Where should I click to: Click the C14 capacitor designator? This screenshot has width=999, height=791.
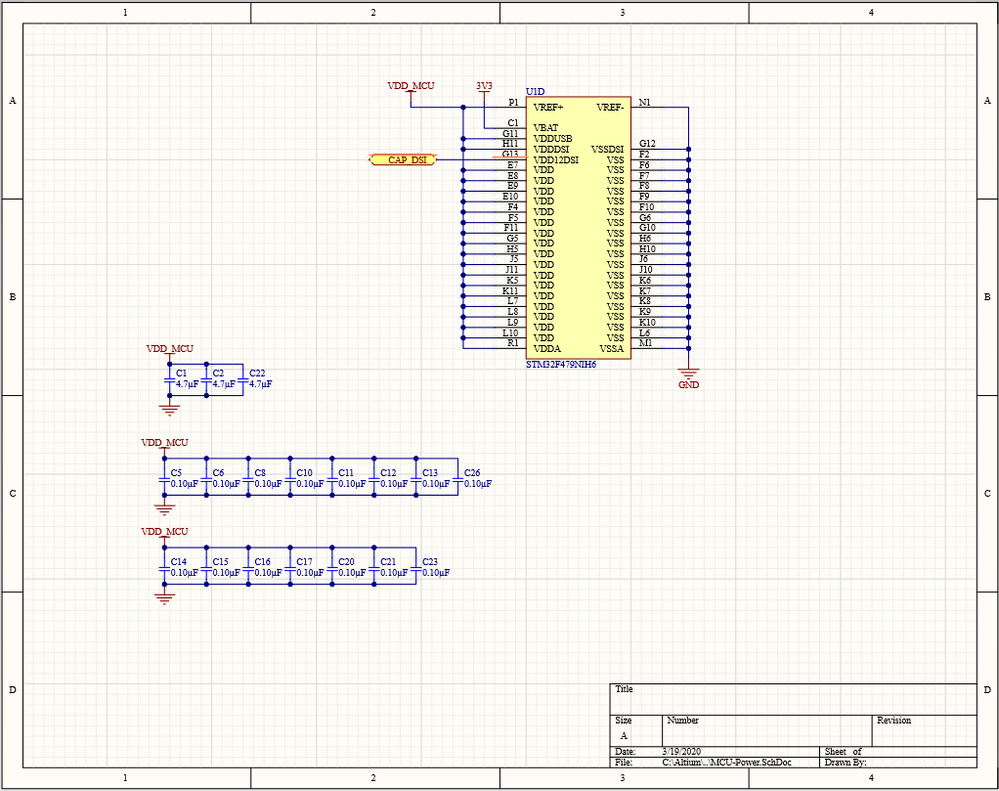(178, 562)
